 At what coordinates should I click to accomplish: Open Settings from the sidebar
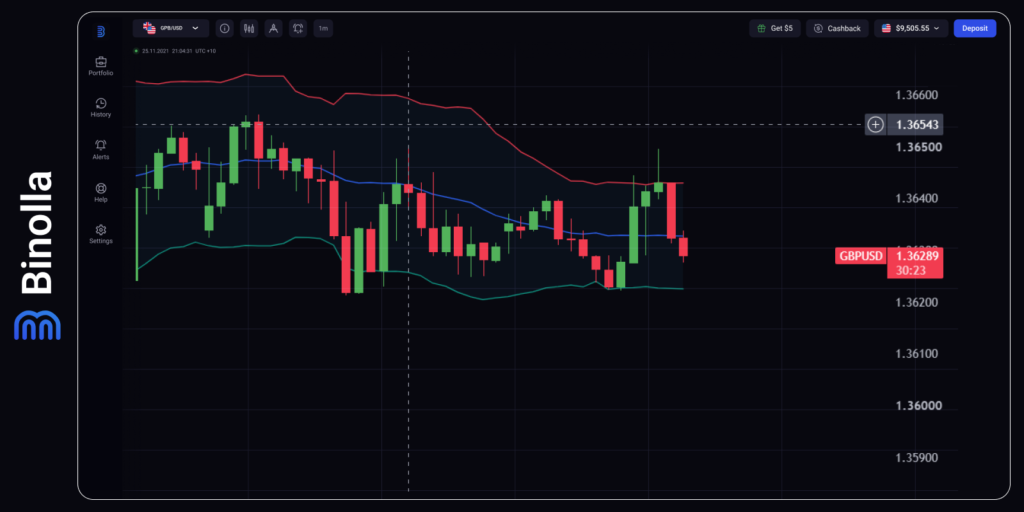101,234
